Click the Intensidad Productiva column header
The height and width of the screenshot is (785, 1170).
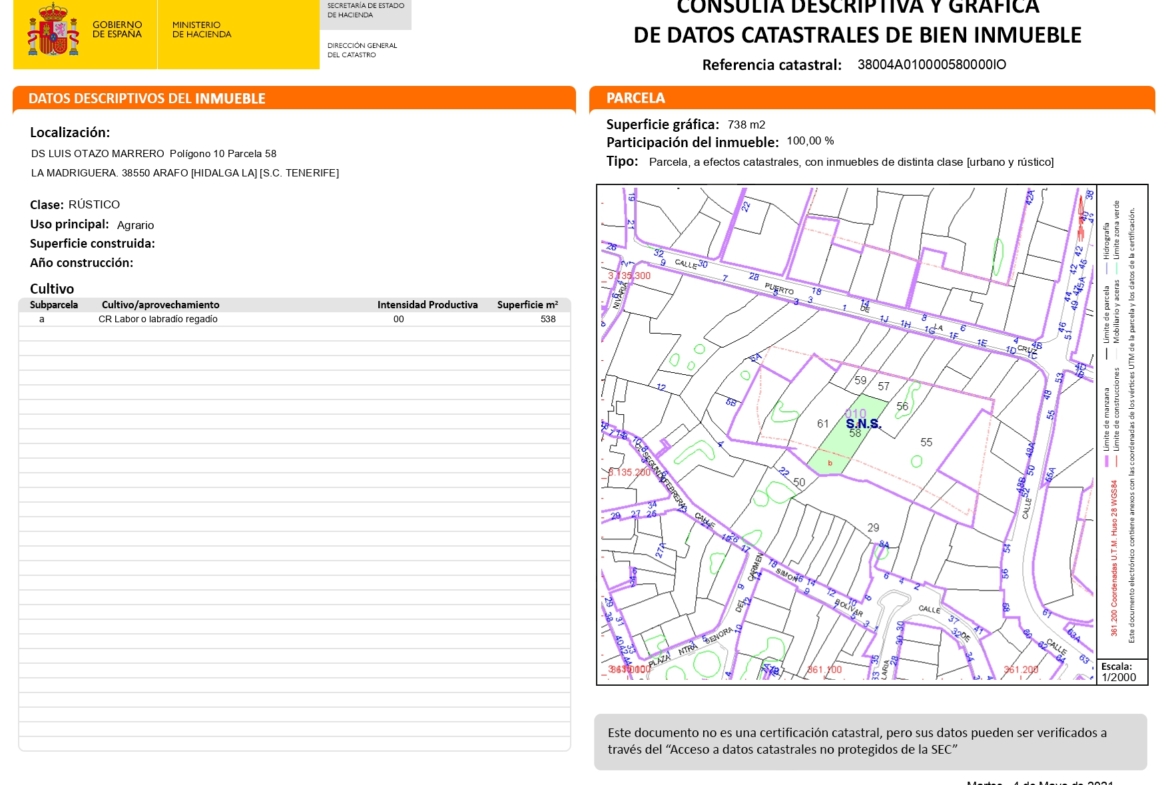click(x=427, y=305)
